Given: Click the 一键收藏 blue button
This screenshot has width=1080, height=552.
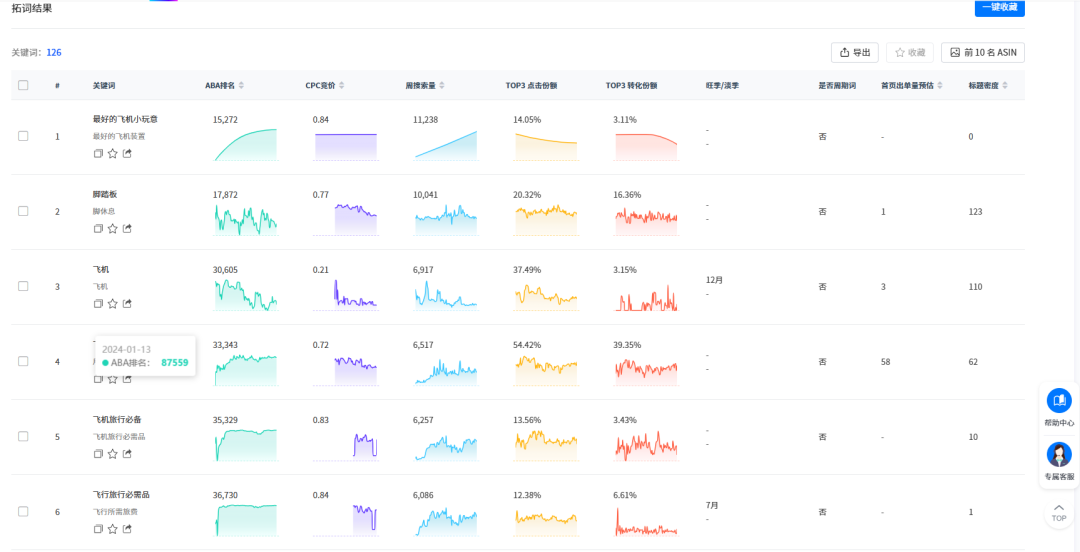Looking at the screenshot, I should coord(999,8).
